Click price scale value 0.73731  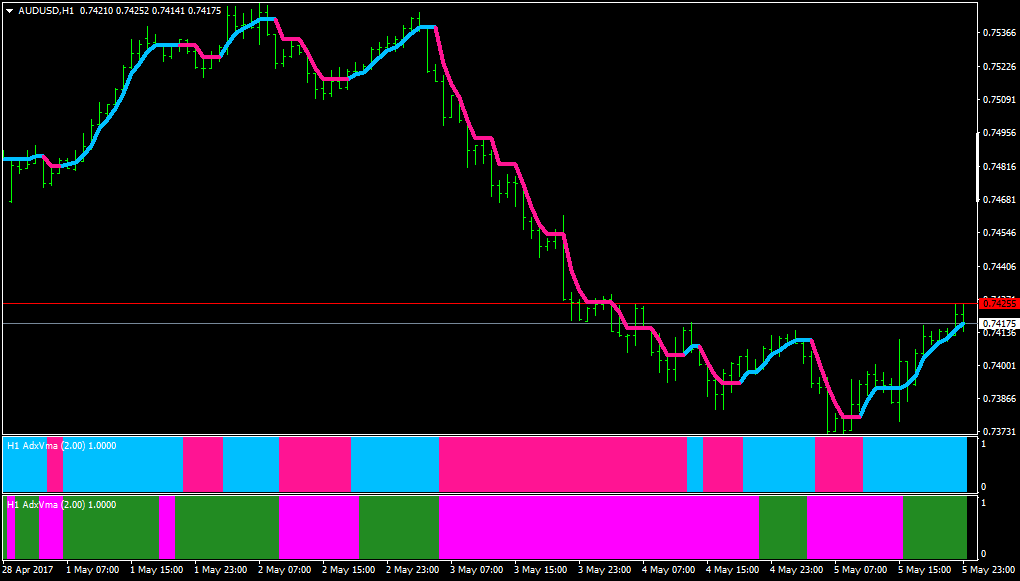point(1000,432)
